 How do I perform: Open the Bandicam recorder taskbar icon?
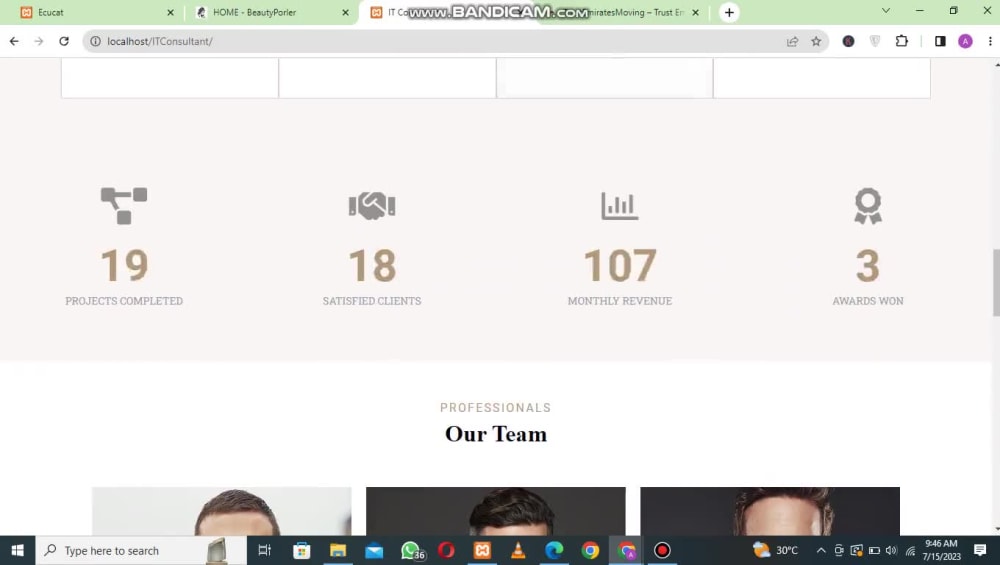click(x=662, y=550)
